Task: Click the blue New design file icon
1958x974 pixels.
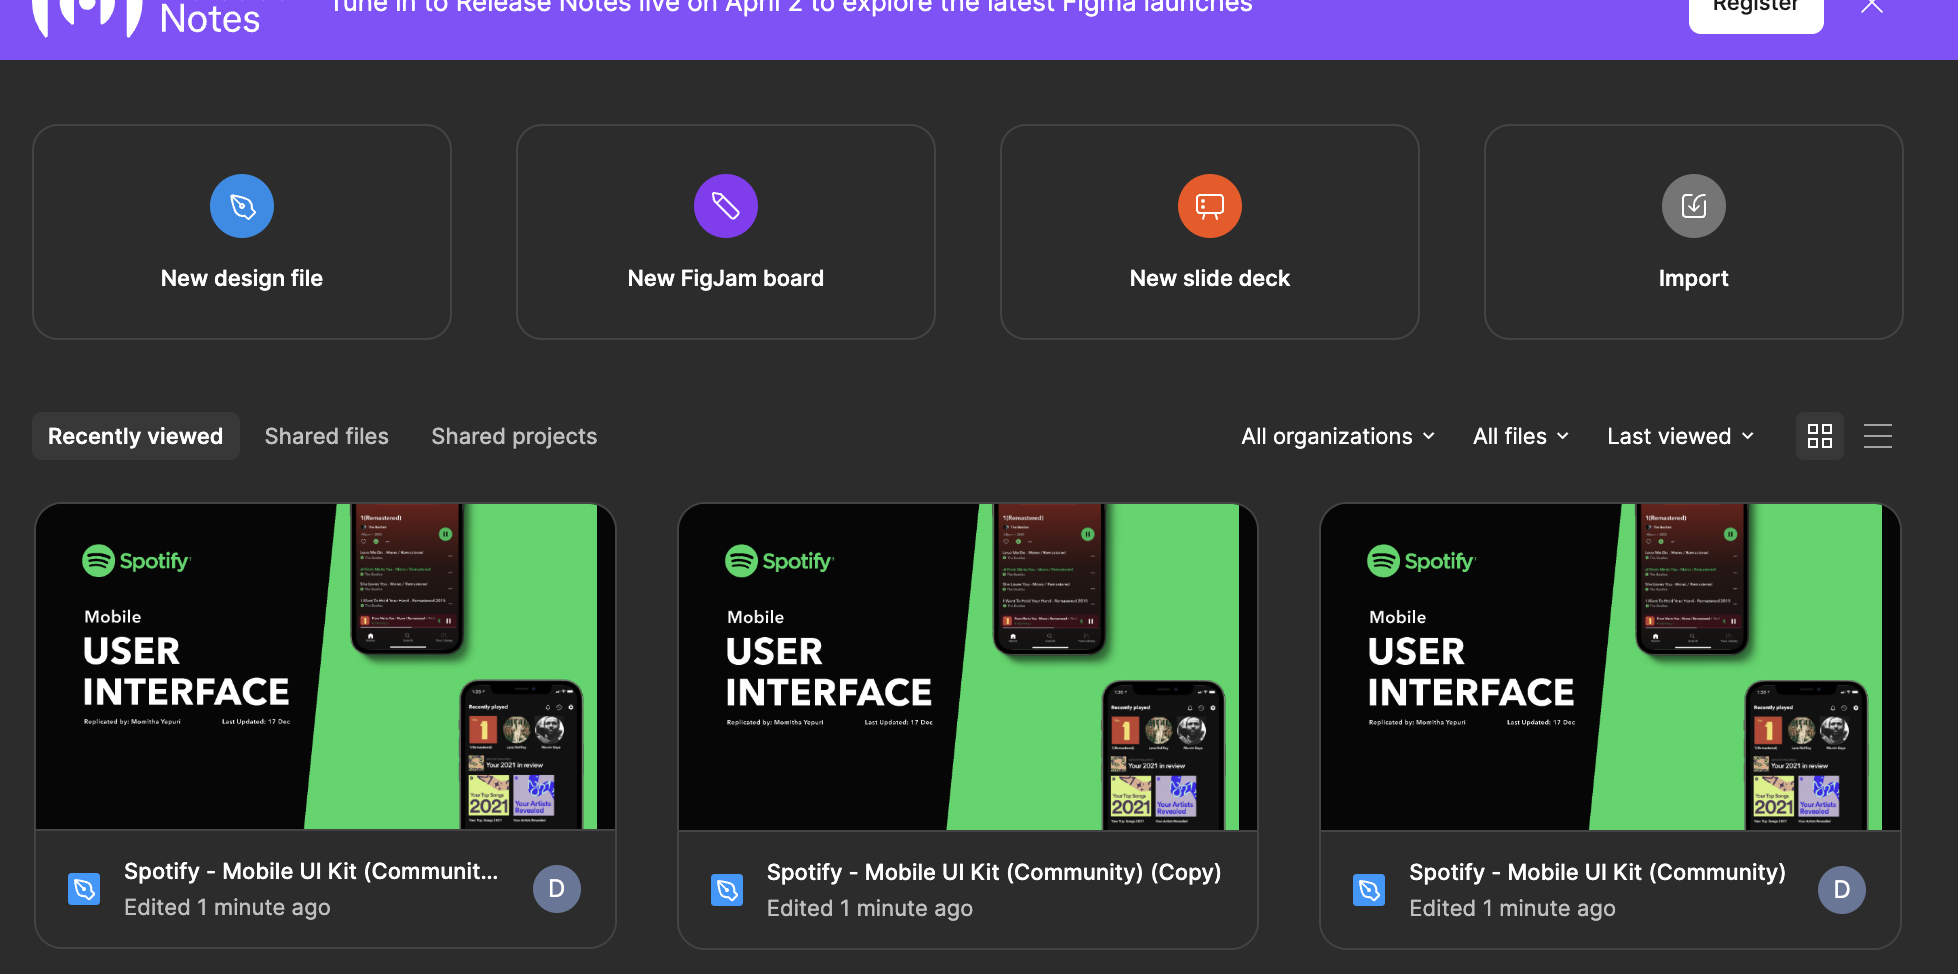Action: pyautogui.click(x=242, y=206)
